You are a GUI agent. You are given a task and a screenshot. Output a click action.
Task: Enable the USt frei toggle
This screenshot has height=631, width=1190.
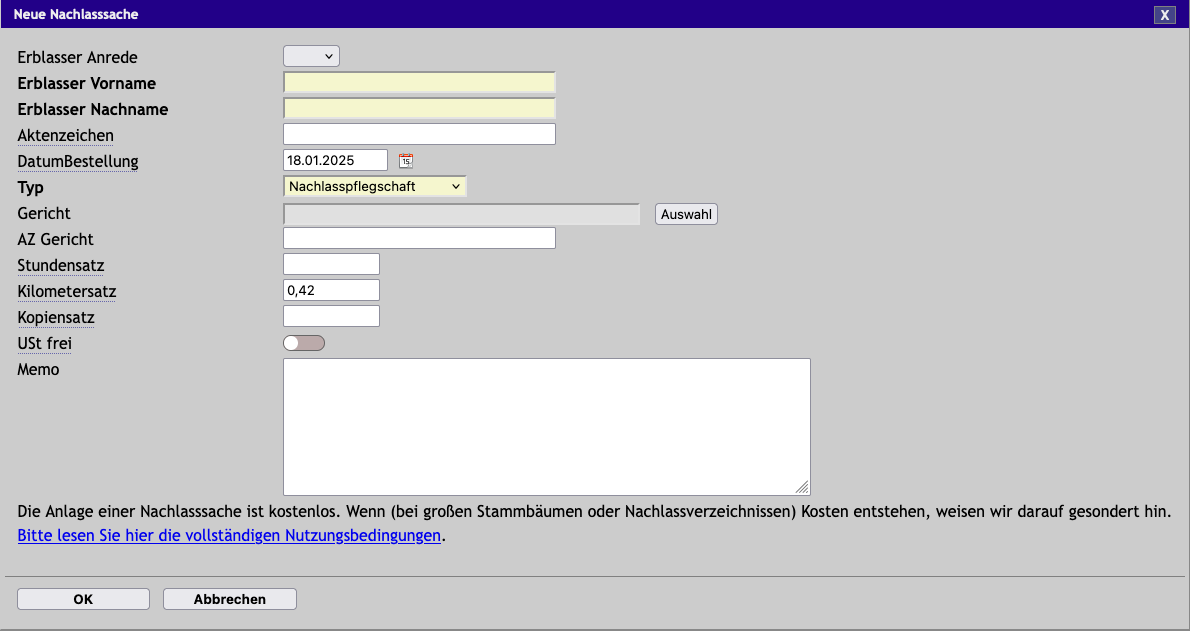point(303,342)
